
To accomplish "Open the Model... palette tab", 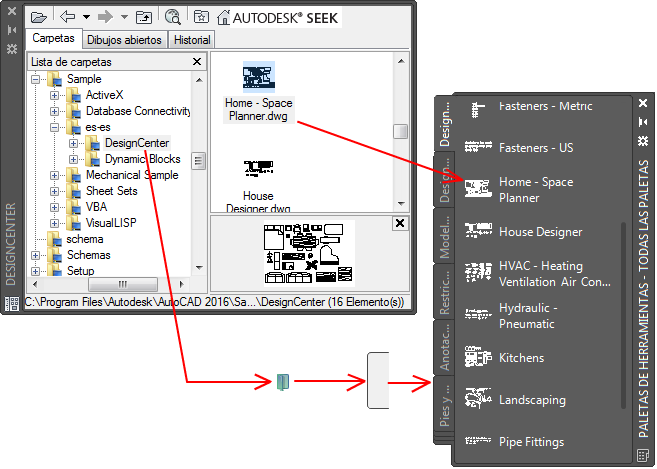I will [444, 236].
